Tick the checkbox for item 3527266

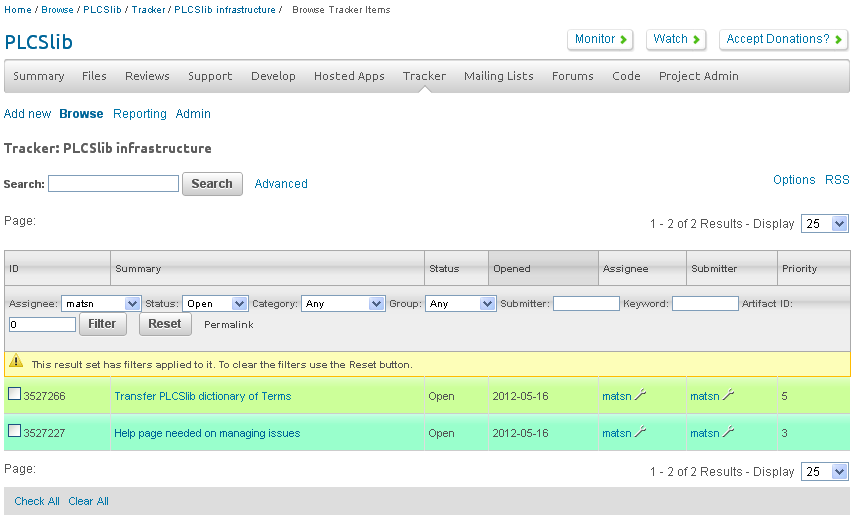pos(15,393)
